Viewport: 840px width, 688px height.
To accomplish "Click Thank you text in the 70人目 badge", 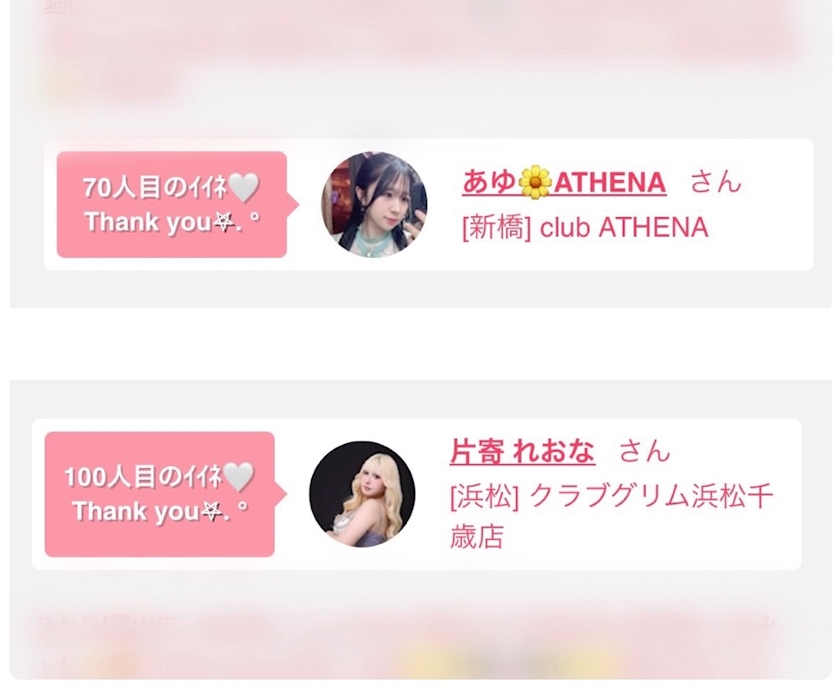I will click(x=148, y=222).
